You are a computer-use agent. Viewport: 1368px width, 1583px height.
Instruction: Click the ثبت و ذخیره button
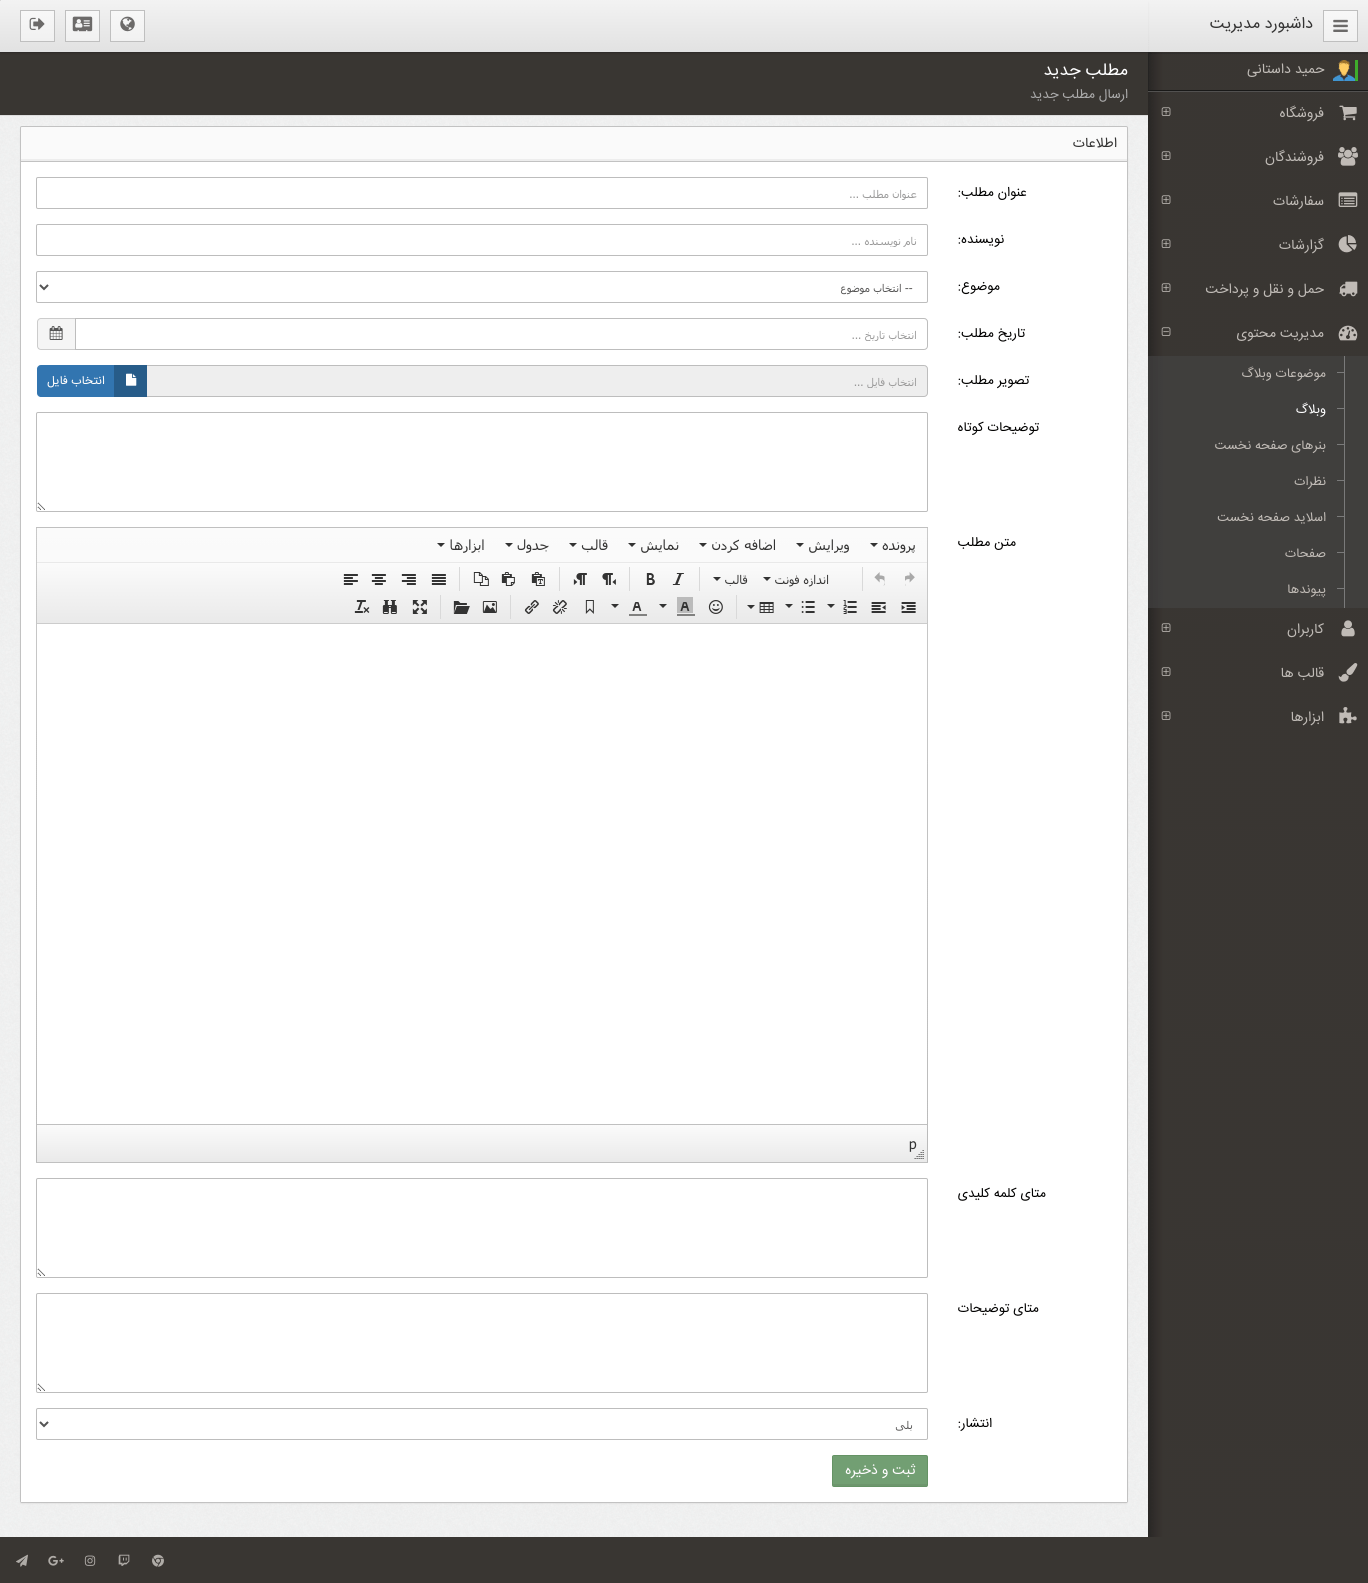pos(880,1470)
